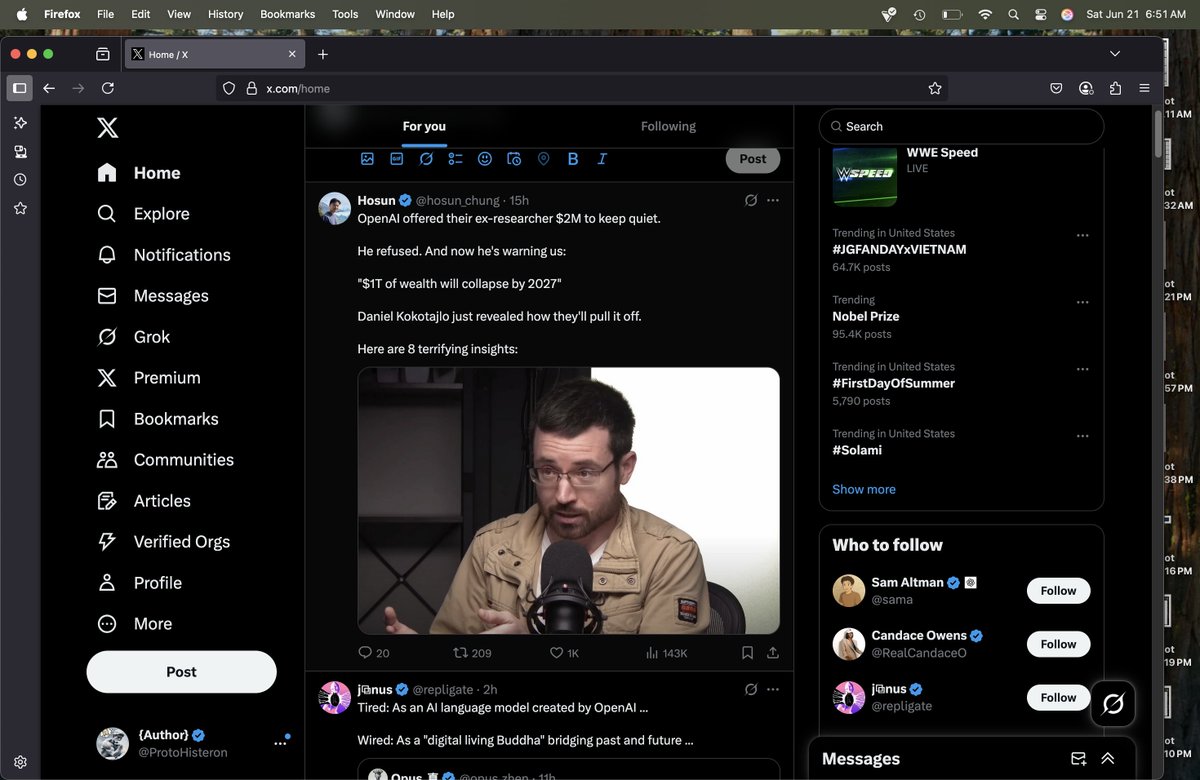Add a GIF to the post
This screenshot has width=1200, height=780.
tap(396, 159)
